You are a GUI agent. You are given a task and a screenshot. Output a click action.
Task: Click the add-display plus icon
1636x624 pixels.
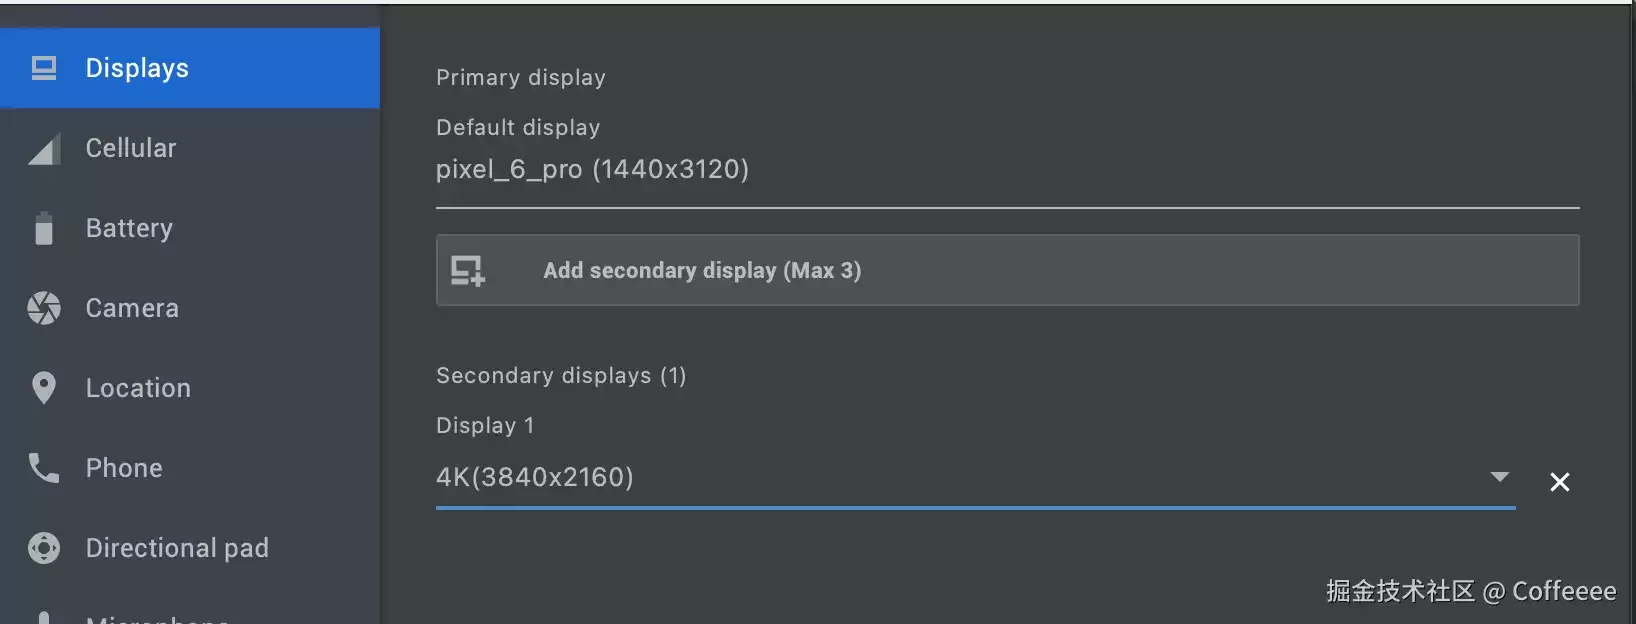click(467, 271)
